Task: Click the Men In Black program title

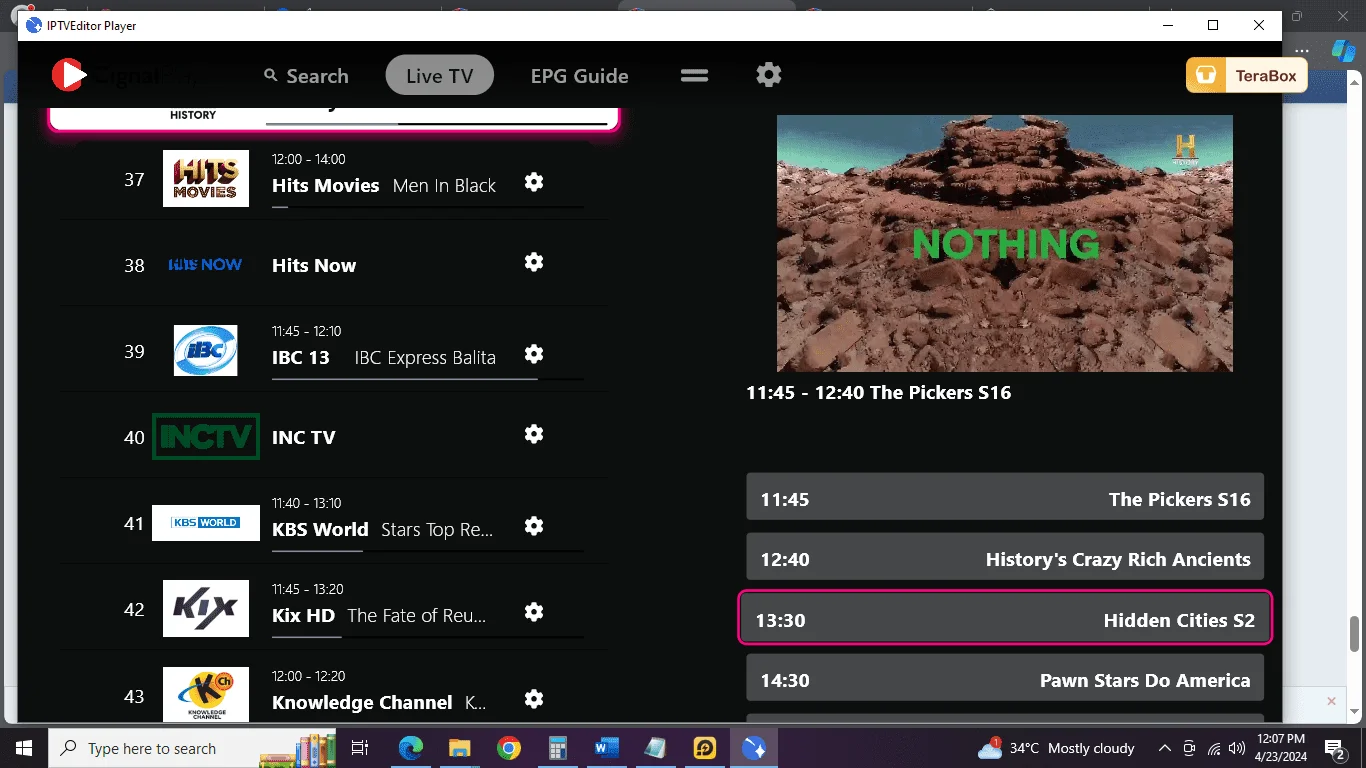Action: pyautogui.click(x=444, y=186)
